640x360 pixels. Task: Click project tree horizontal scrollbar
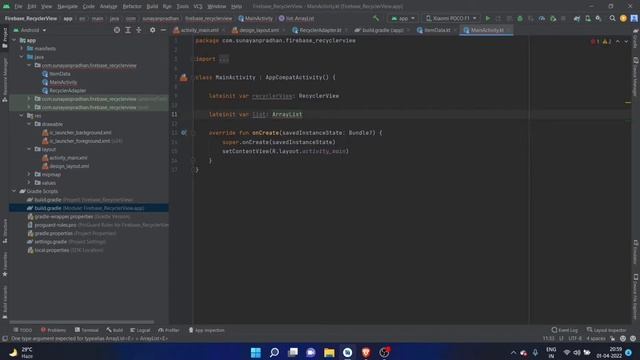tap(82, 322)
